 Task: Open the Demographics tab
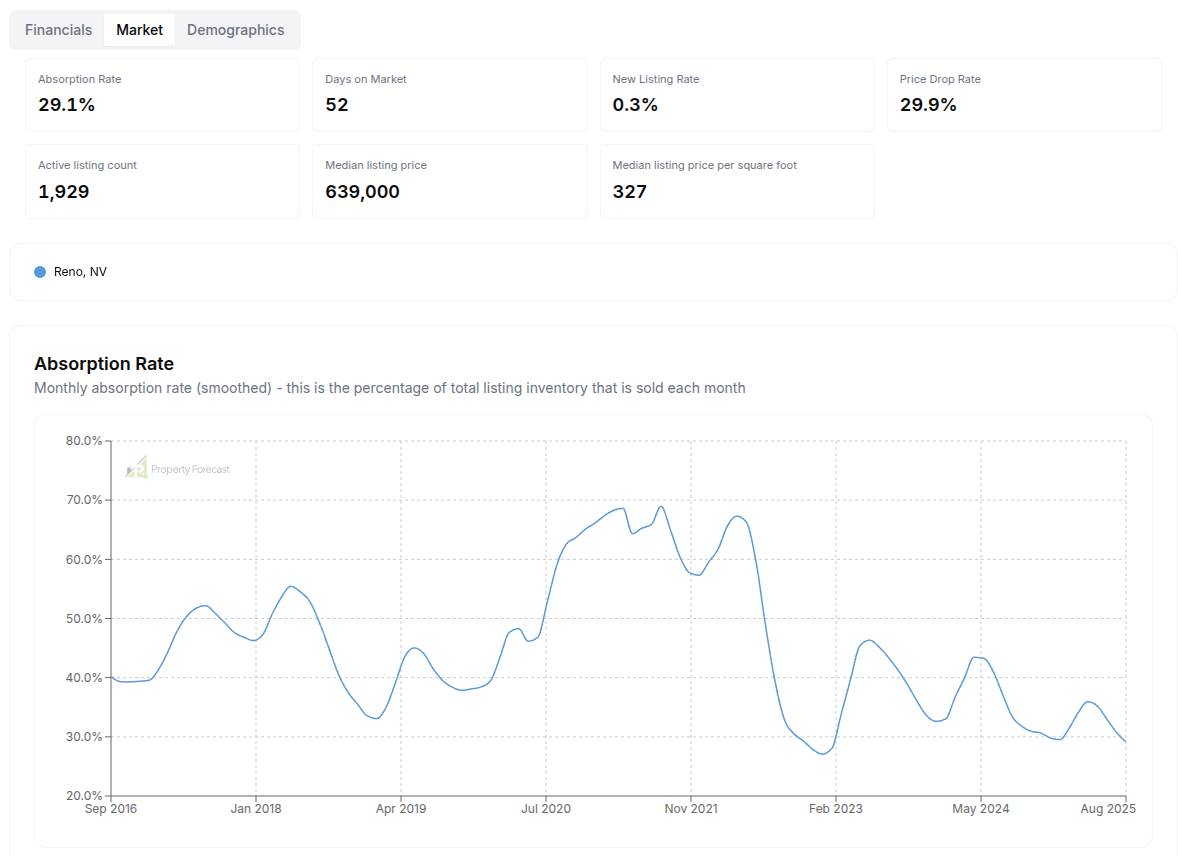tap(235, 30)
